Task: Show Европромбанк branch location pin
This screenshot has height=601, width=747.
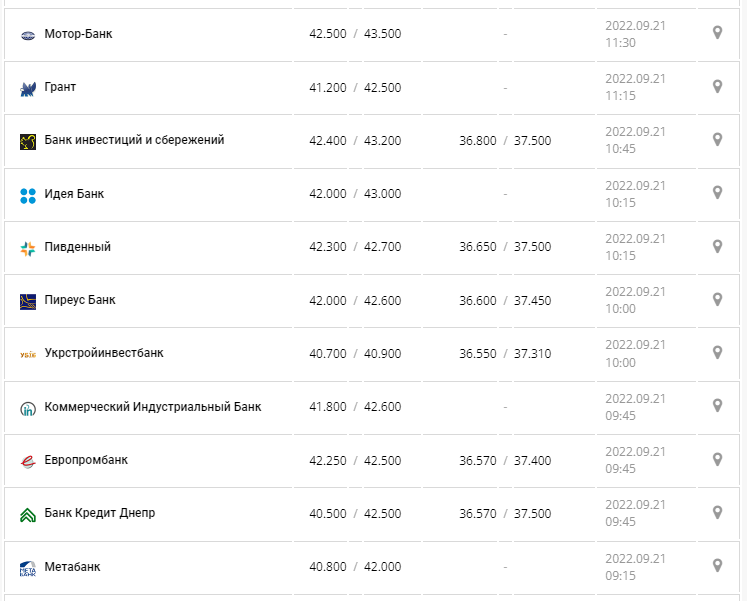Action: point(717,459)
